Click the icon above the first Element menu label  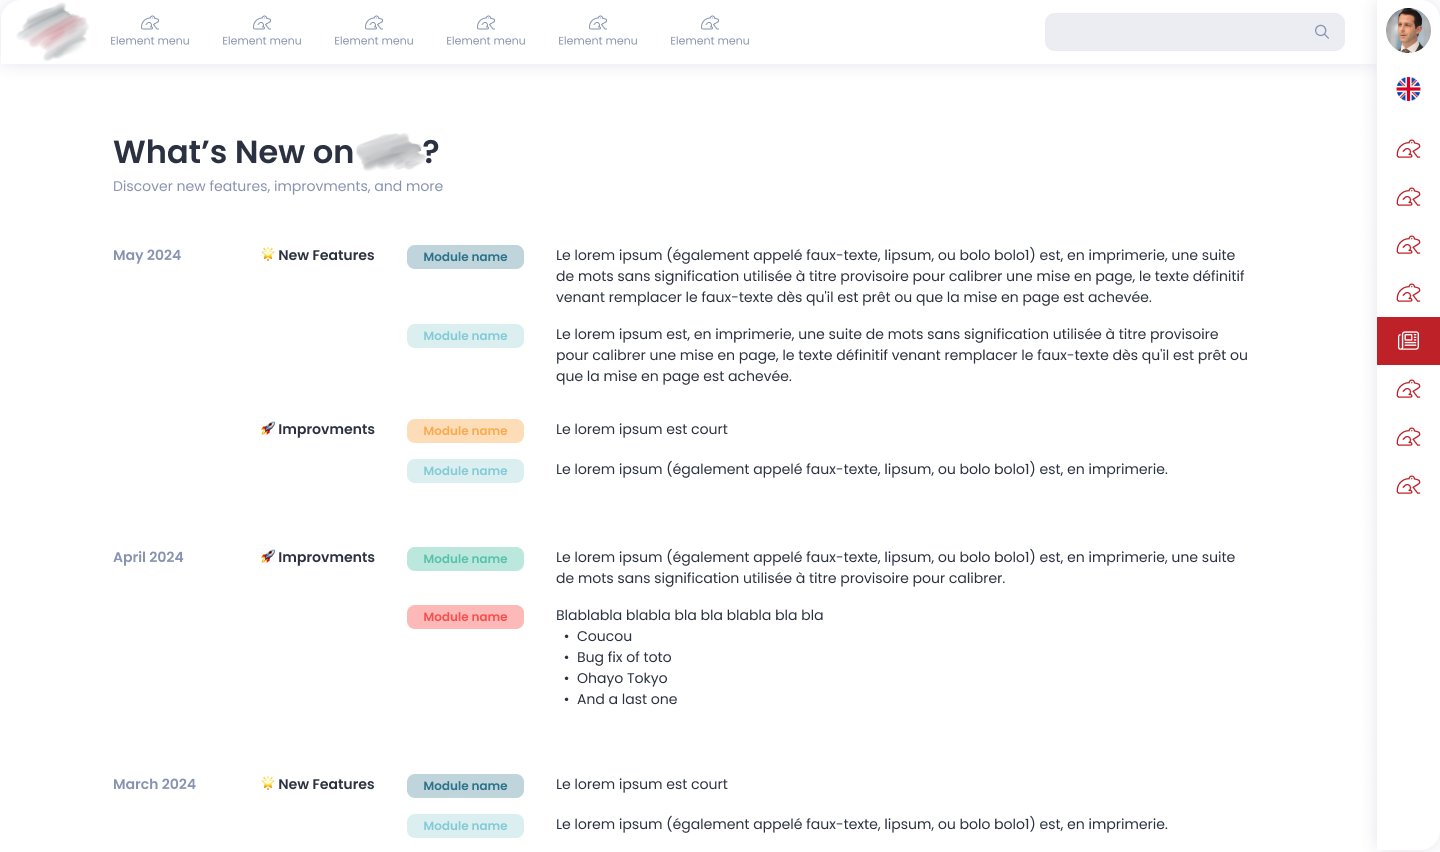pos(150,22)
